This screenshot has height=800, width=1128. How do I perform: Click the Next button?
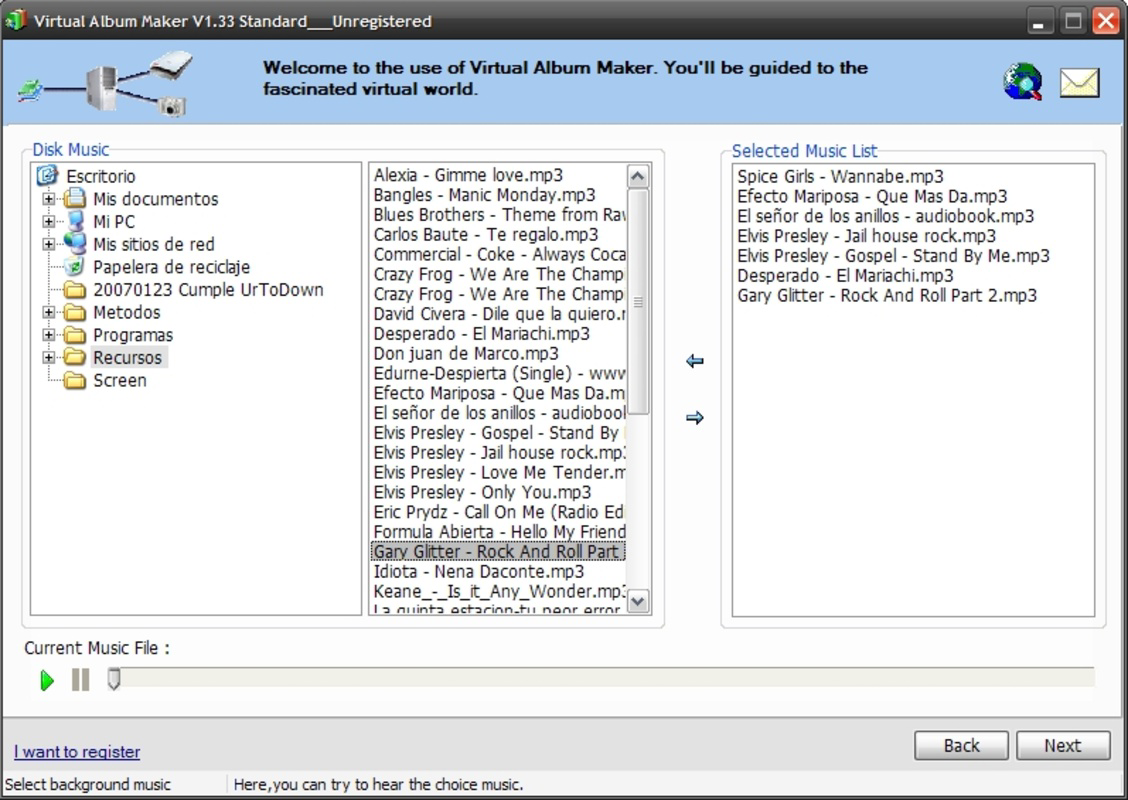coord(1063,745)
